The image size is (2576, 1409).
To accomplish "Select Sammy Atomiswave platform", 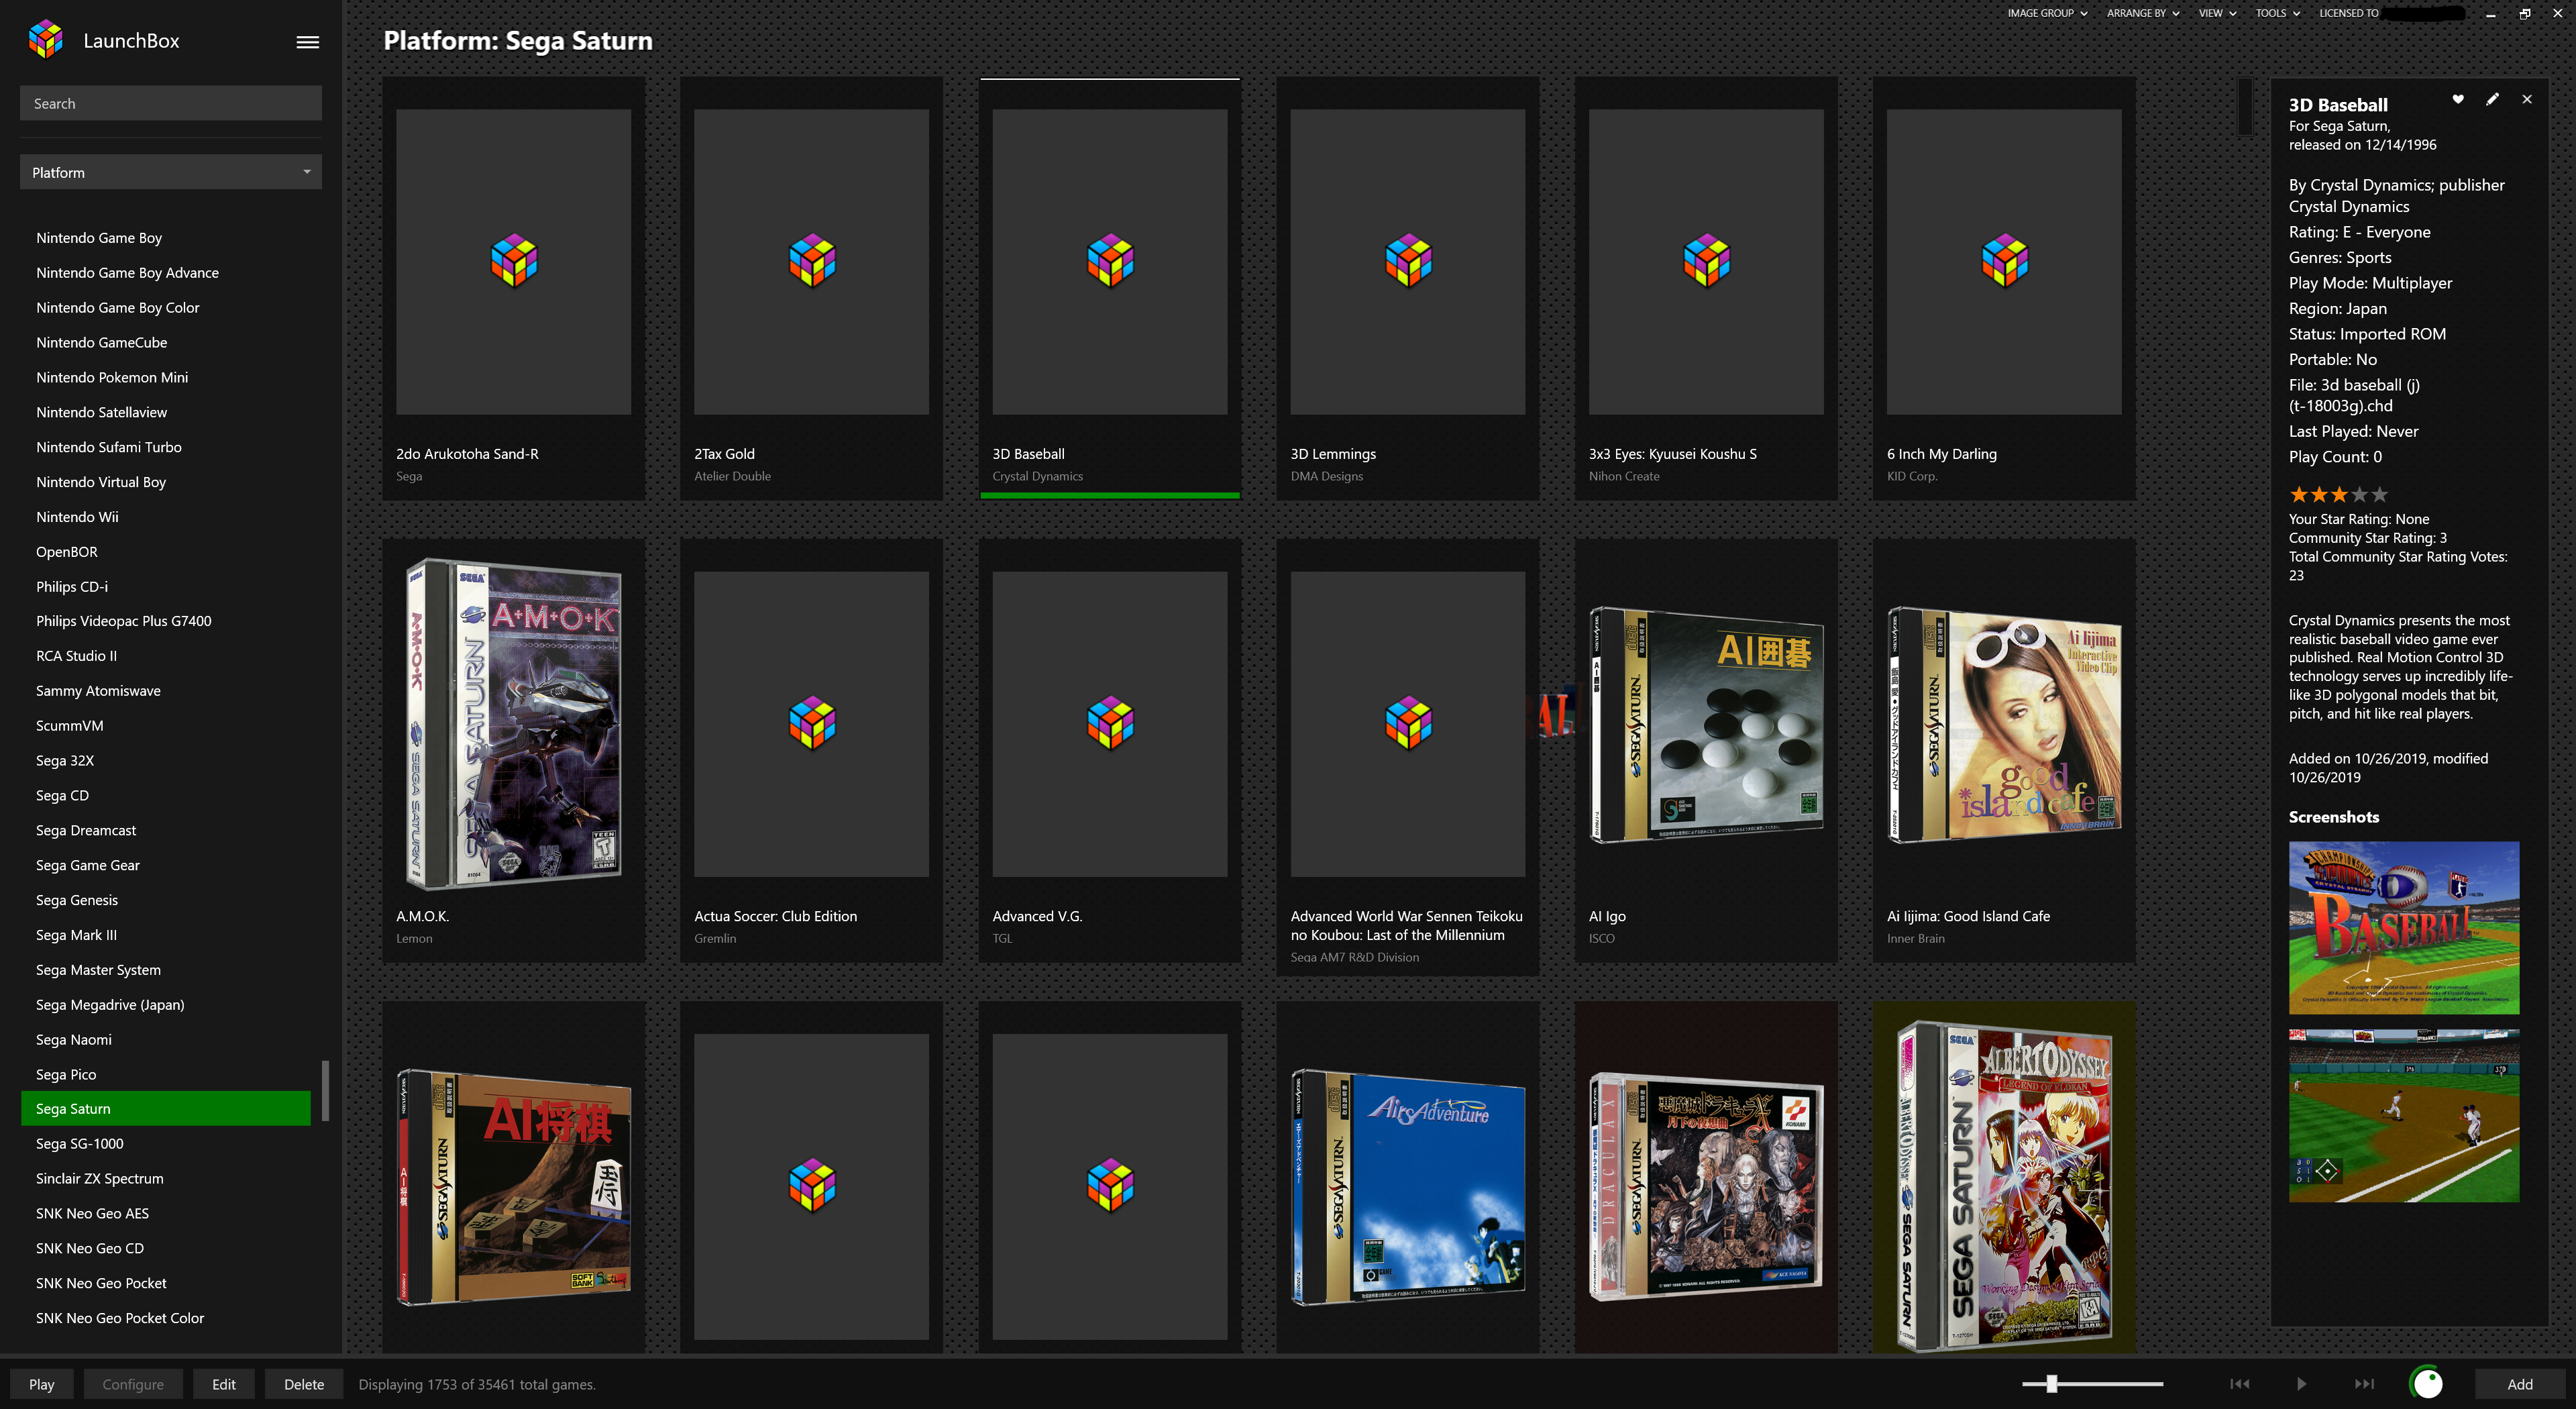I will point(98,691).
